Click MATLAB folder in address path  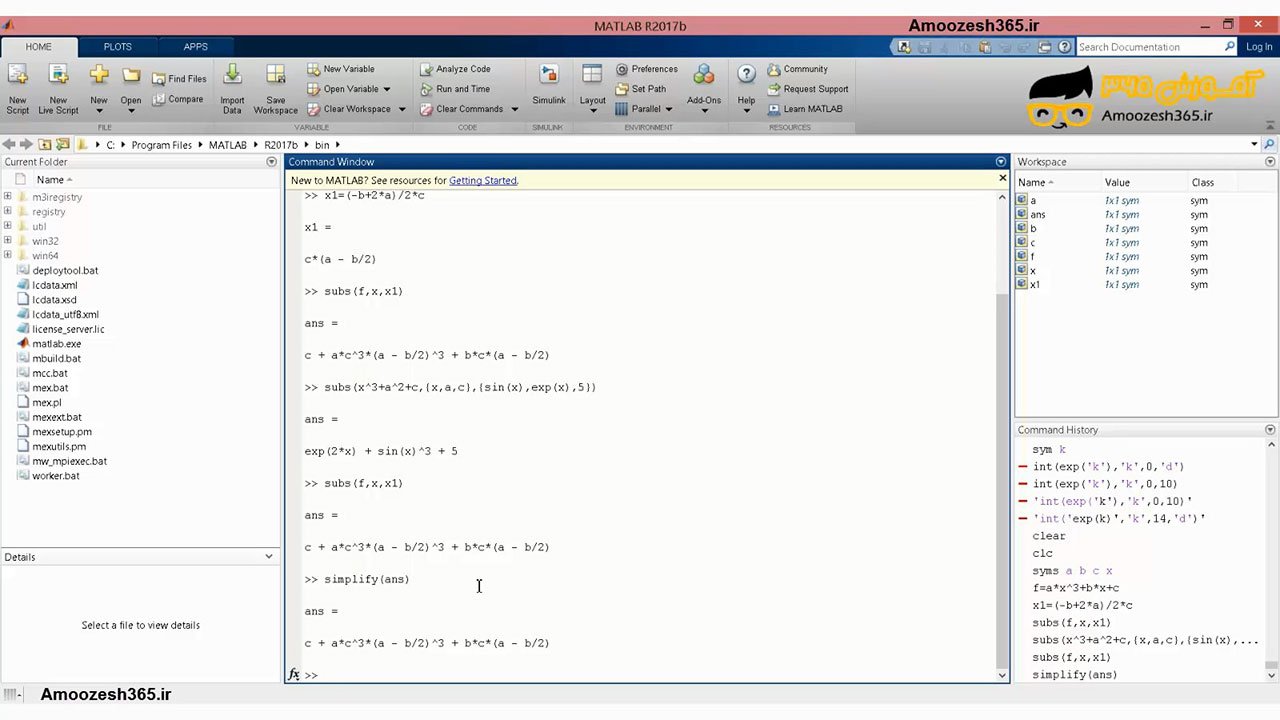227,145
